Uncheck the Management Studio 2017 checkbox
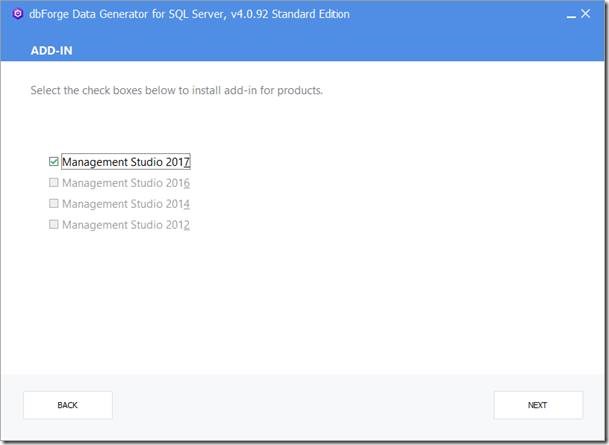Screen dimensions: 609x445 pyautogui.click(x=54, y=162)
